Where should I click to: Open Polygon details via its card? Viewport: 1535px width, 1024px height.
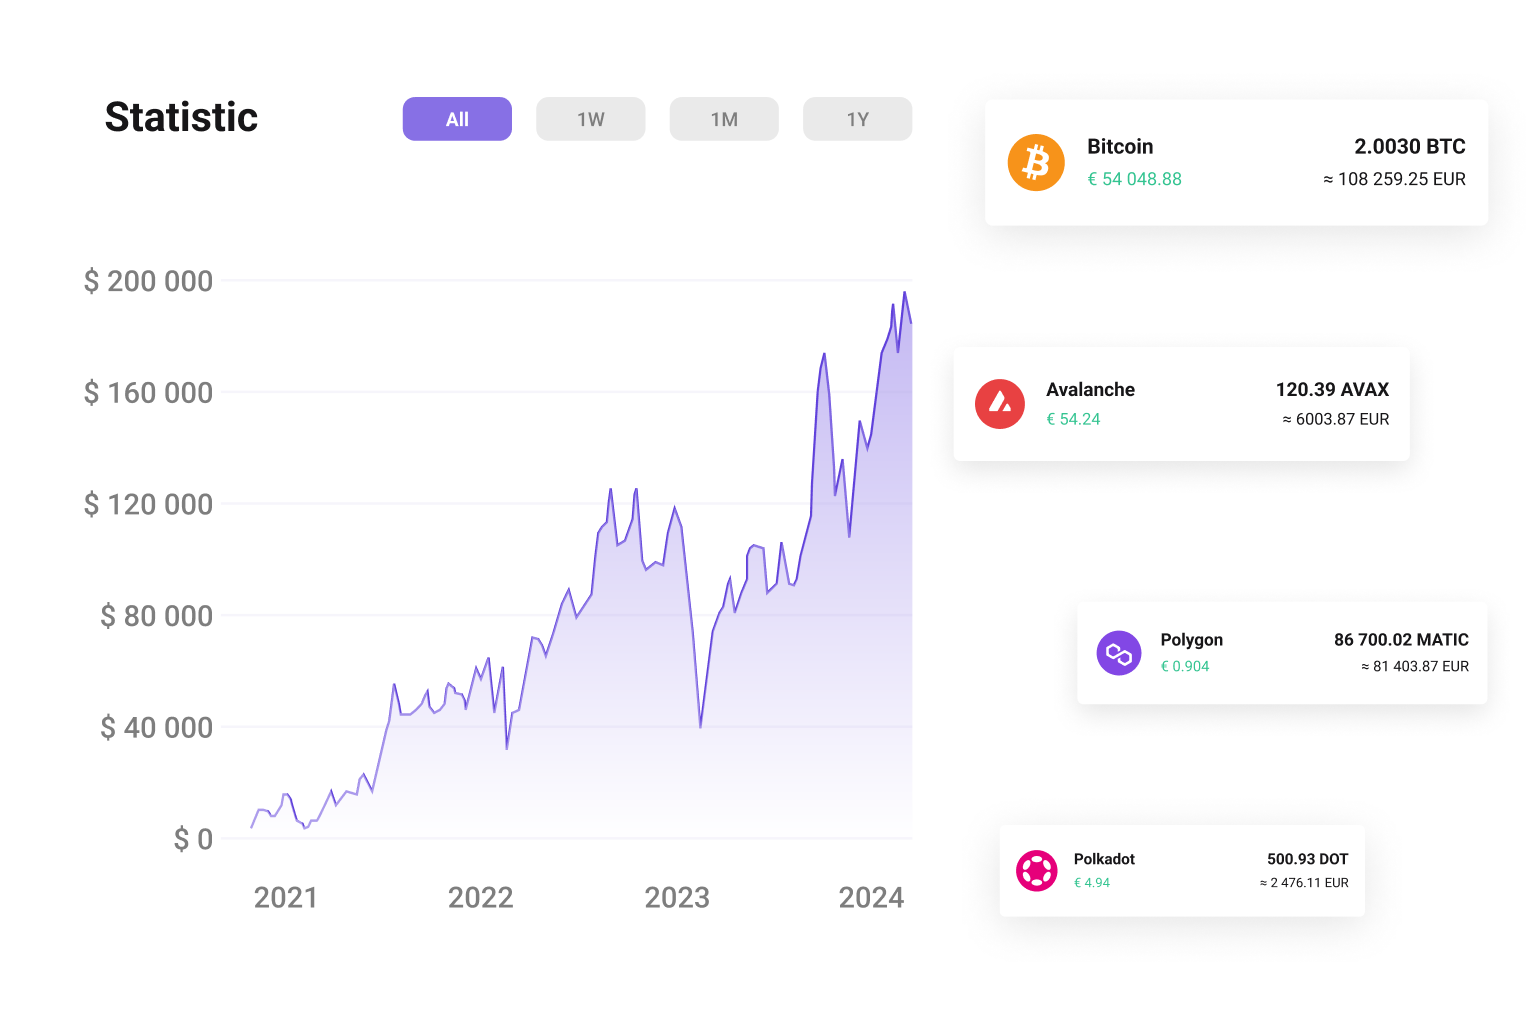(1281, 652)
